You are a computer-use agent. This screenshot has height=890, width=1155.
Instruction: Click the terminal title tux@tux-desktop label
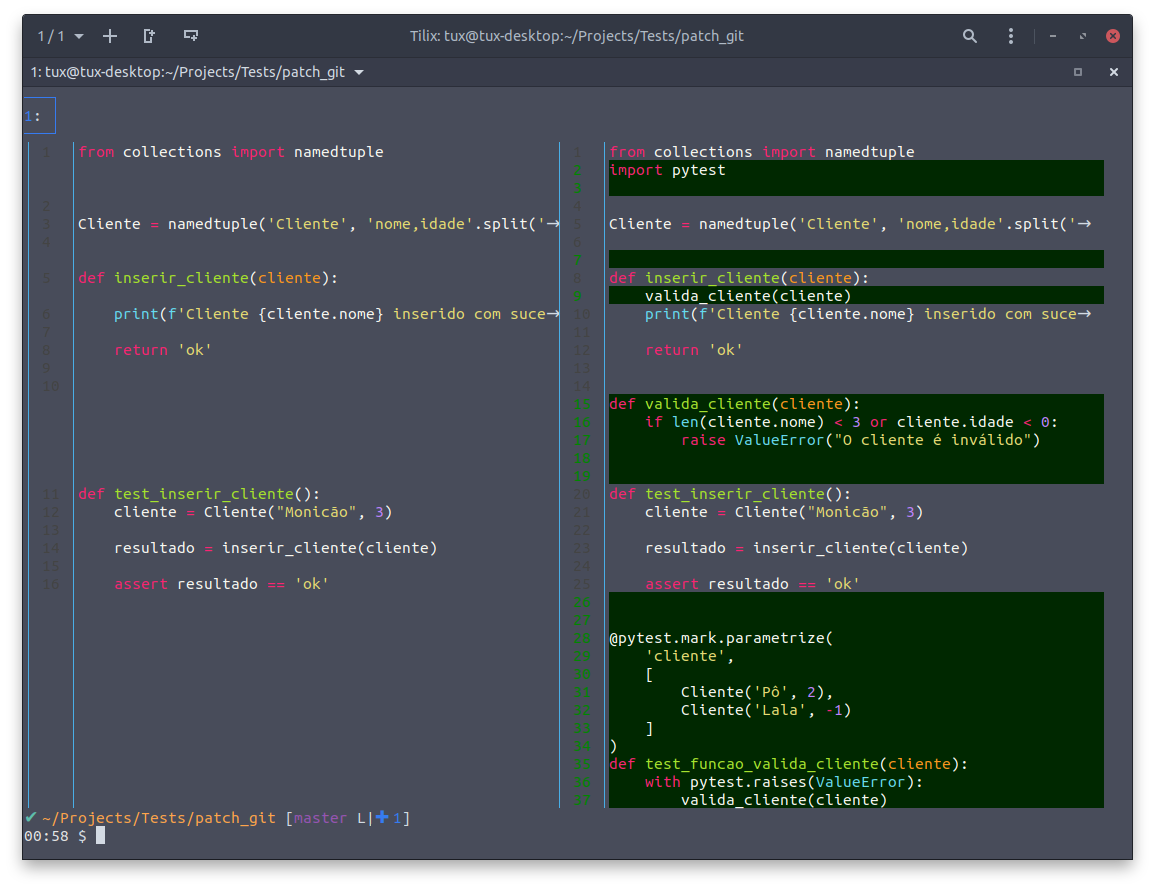click(x=188, y=72)
